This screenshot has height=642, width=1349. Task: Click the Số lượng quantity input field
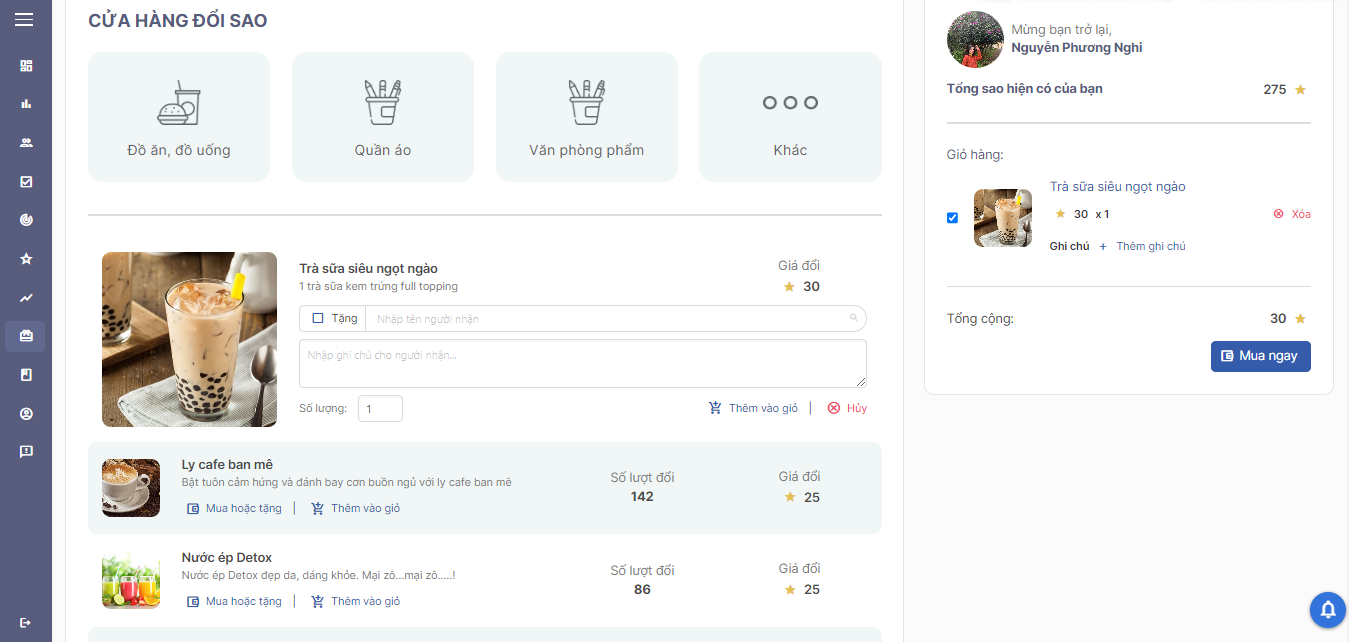point(380,408)
